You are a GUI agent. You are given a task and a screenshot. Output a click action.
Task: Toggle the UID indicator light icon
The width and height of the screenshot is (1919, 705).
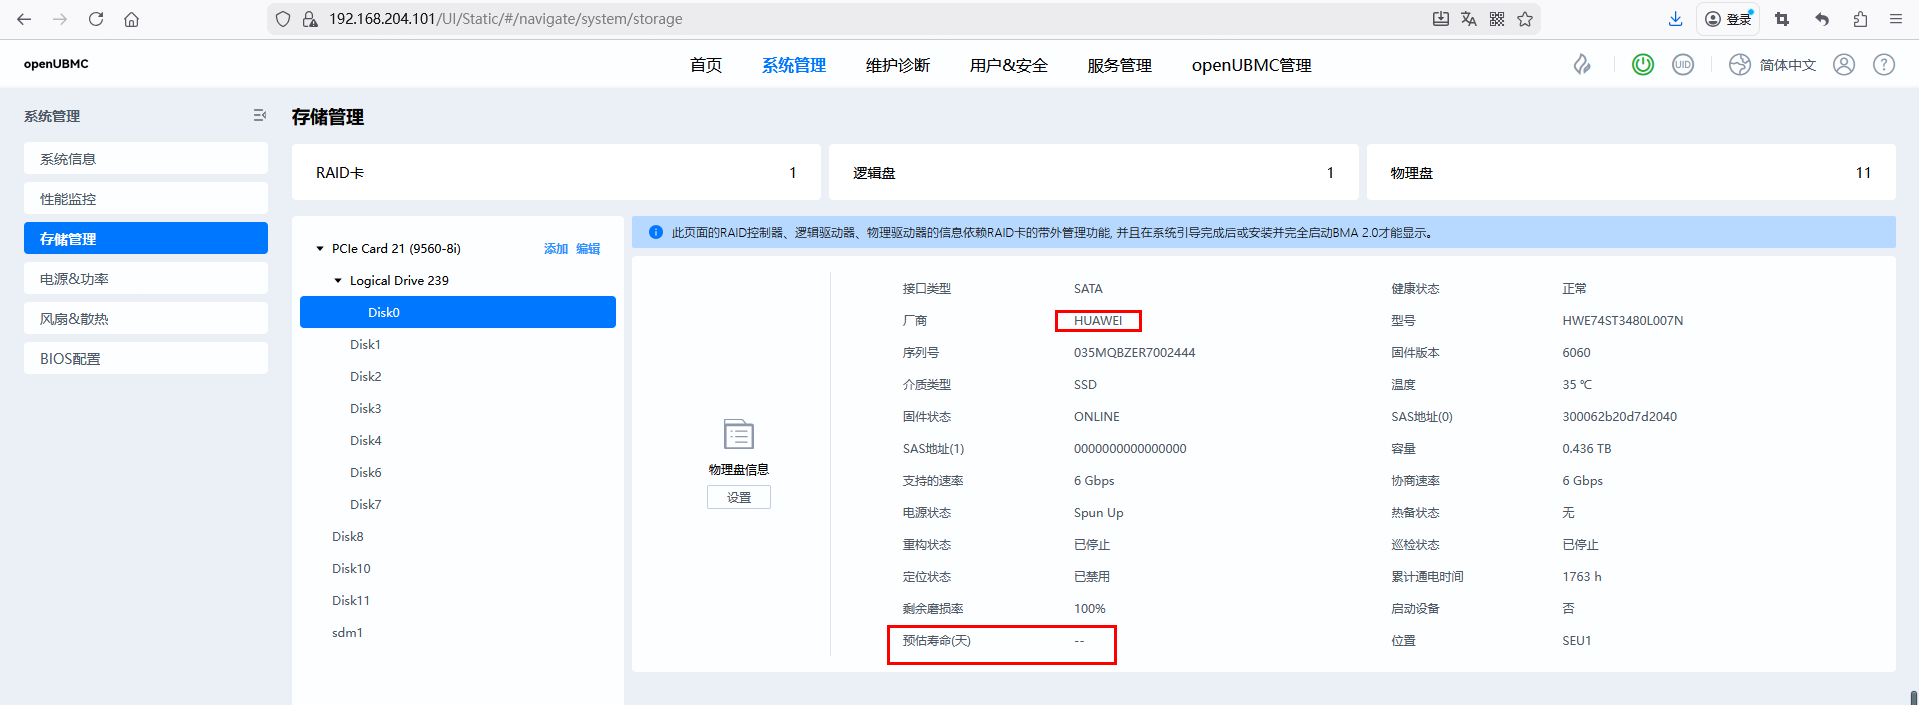(1683, 65)
